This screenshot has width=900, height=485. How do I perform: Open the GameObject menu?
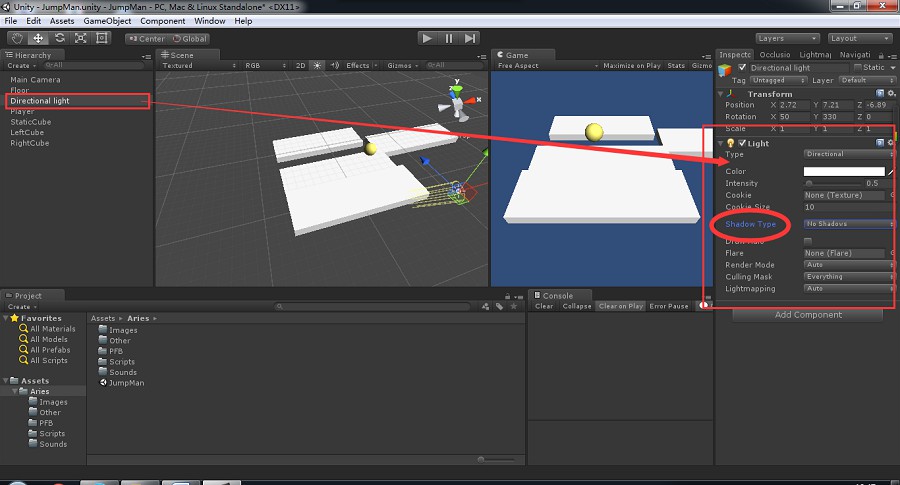tap(107, 21)
